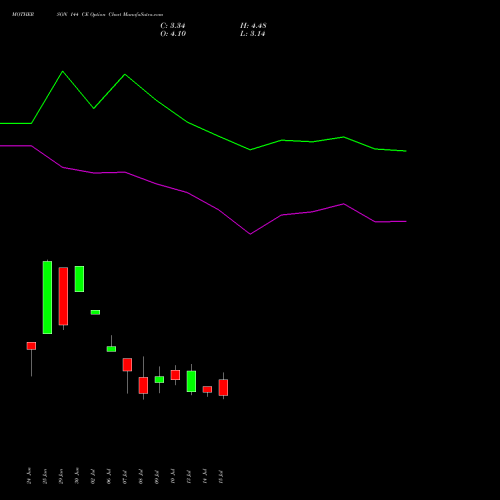Click the '07 Jul' date axis label
The width and height of the screenshot is (500, 500).
click(x=125, y=477)
